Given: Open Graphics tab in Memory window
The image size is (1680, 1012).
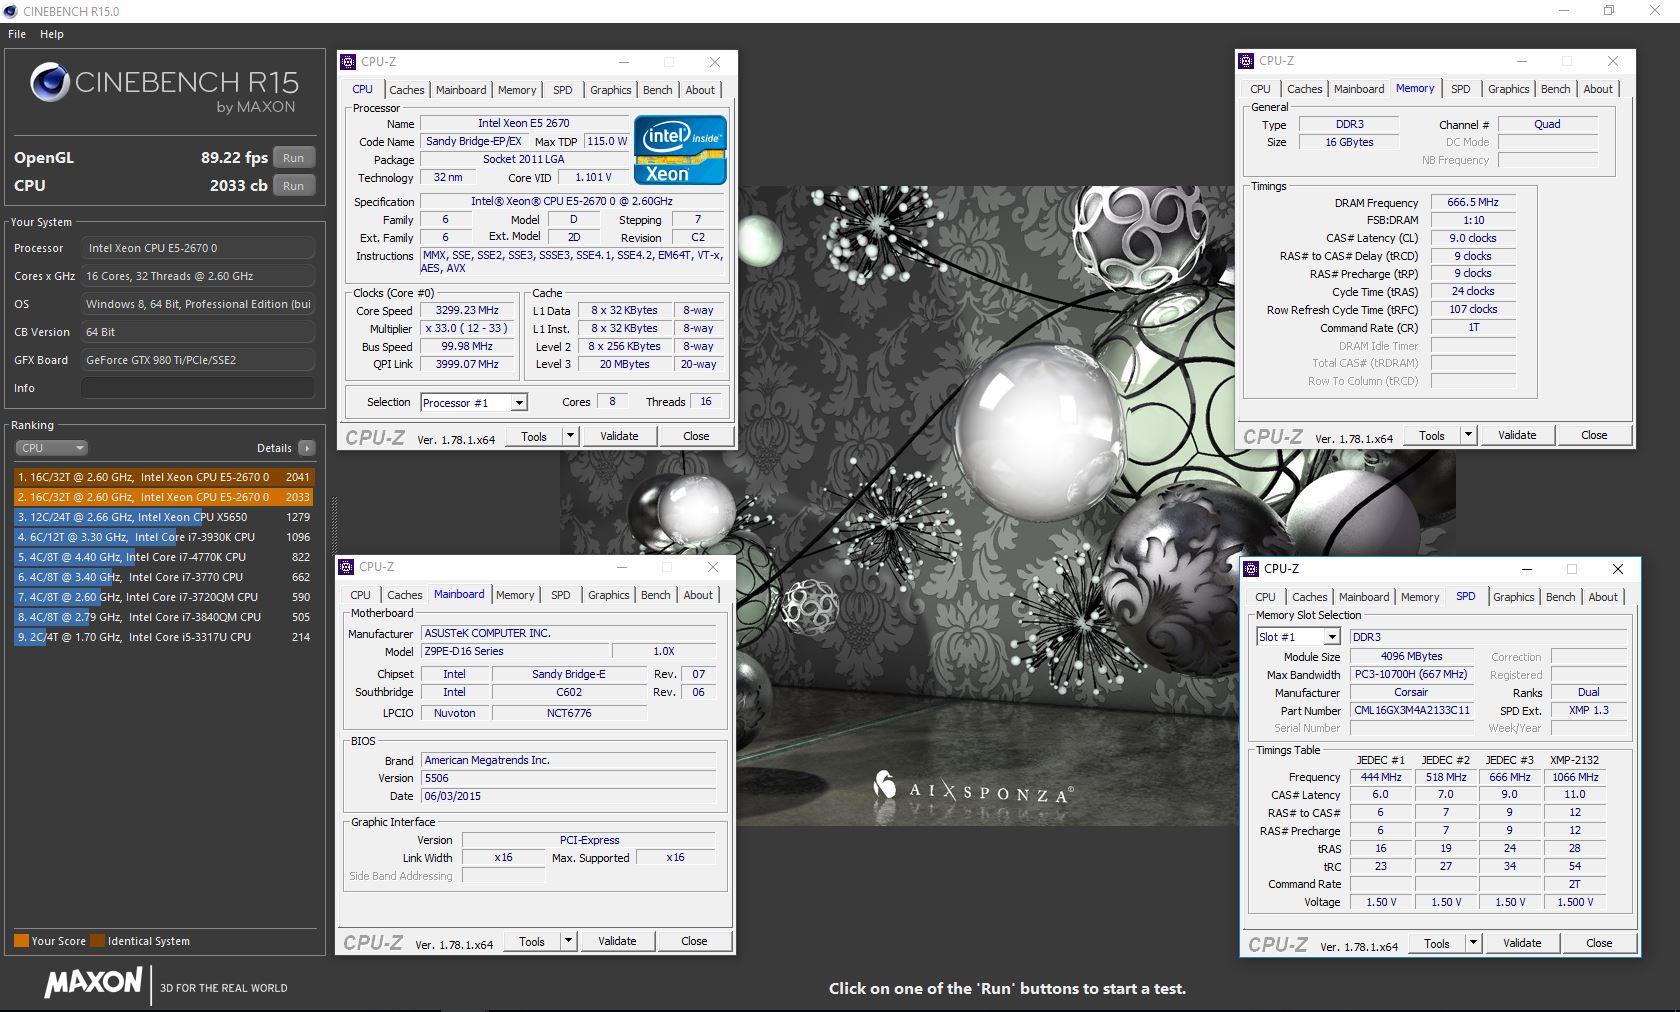Looking at the screenshot, I should click(1508, 89).
